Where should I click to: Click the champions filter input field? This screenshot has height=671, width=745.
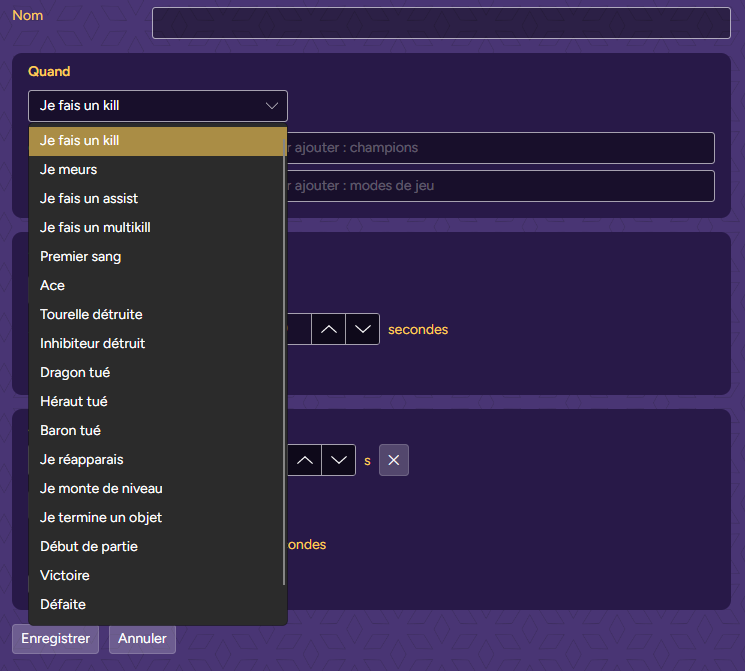501,148
